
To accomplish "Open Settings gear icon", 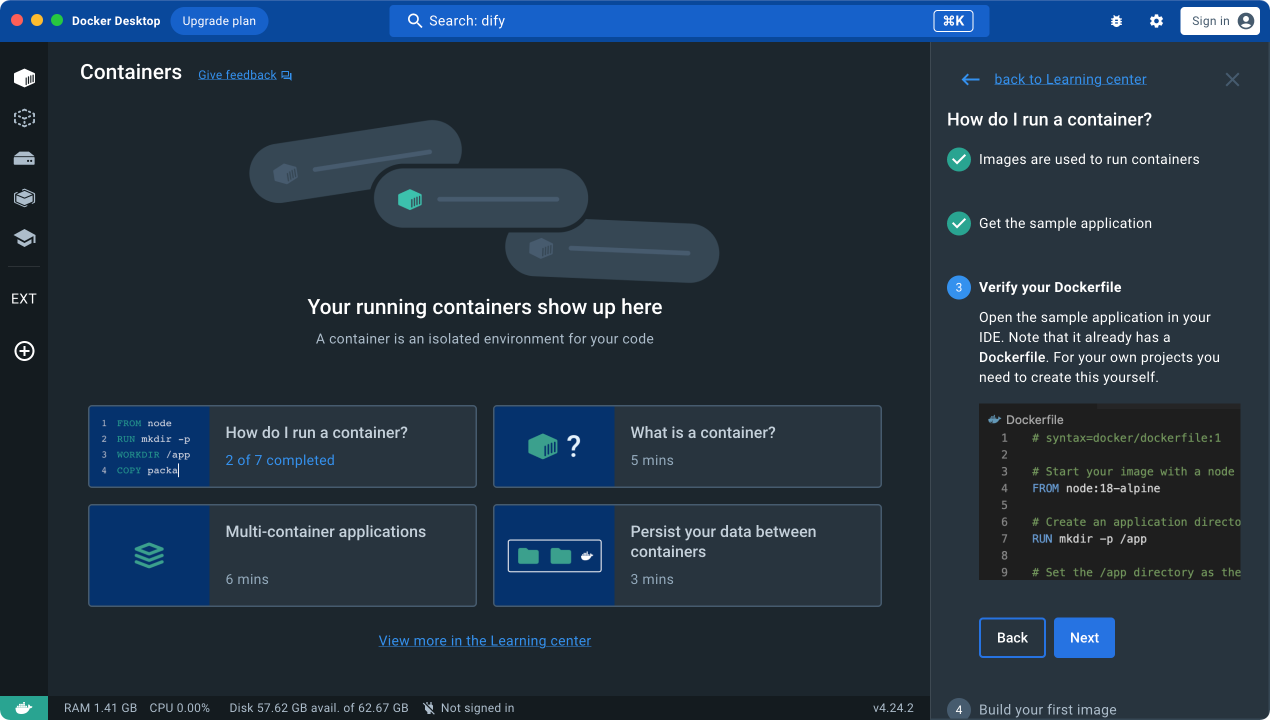I will pos(1156,21).
